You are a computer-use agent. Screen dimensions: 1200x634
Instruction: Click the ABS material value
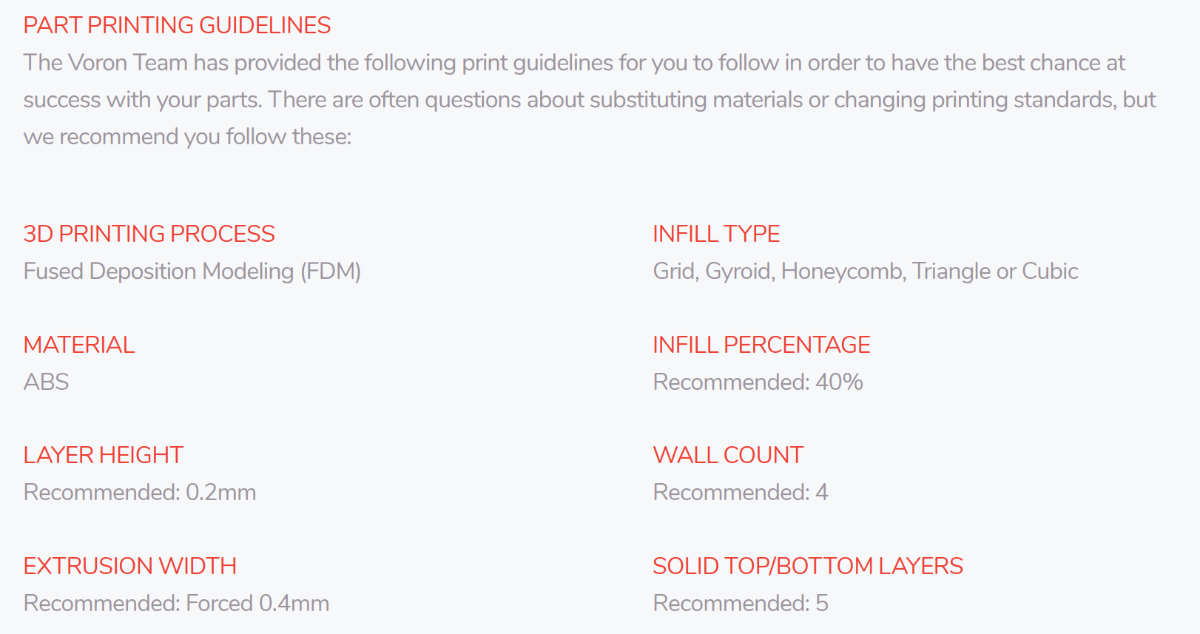[x=46, y=382]
